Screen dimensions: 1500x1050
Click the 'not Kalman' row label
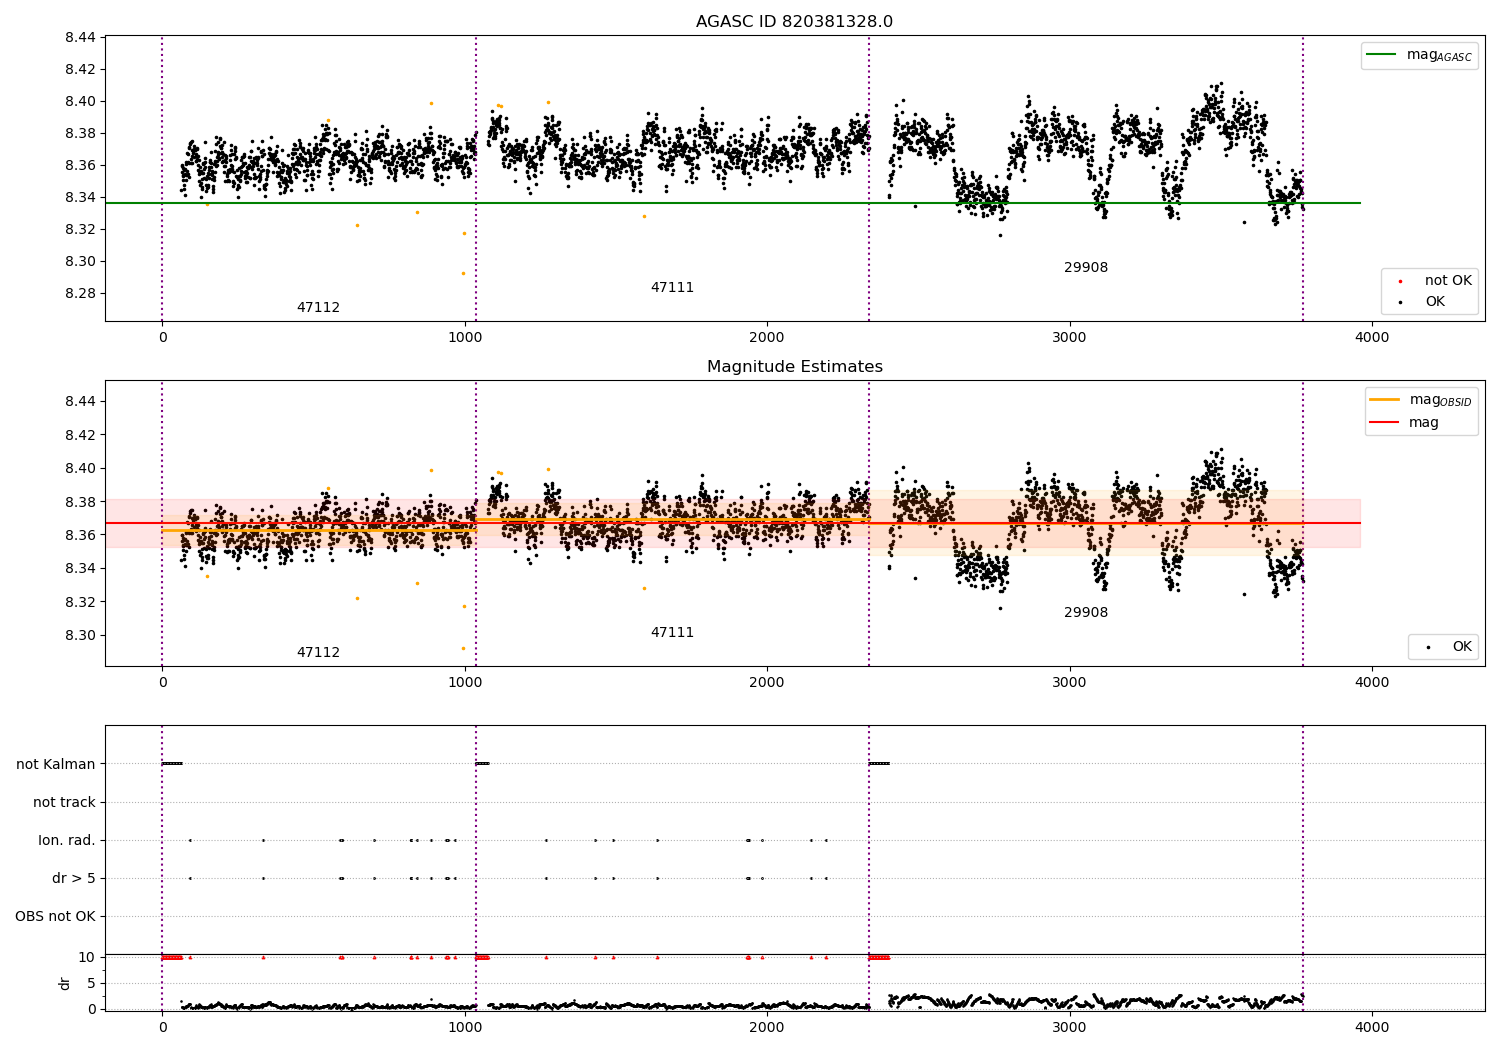pos(56,764)
